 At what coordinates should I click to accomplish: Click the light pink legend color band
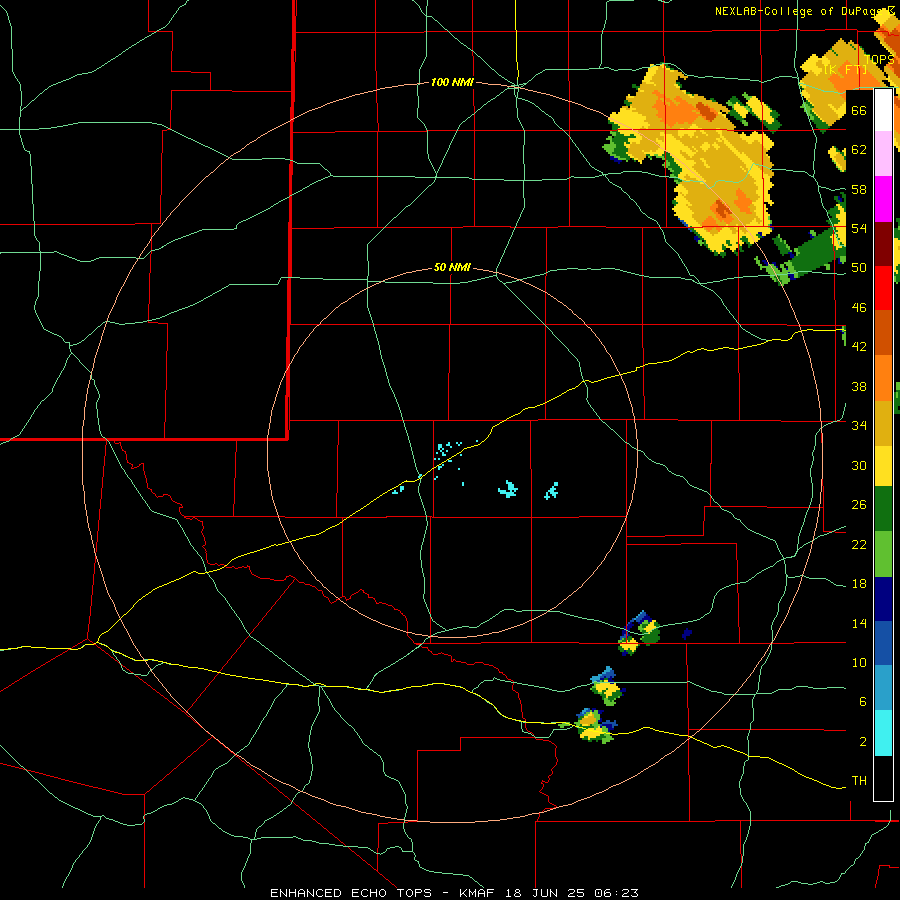883,154
